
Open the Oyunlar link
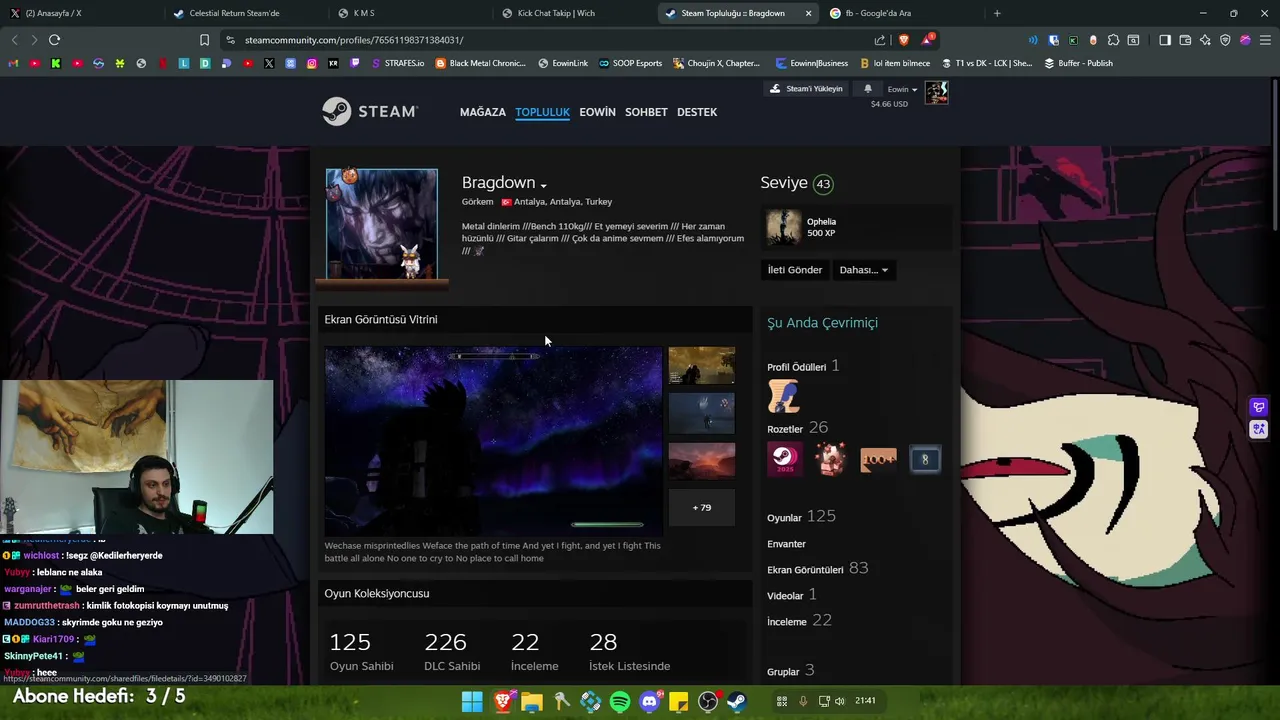tap(784, 518)
